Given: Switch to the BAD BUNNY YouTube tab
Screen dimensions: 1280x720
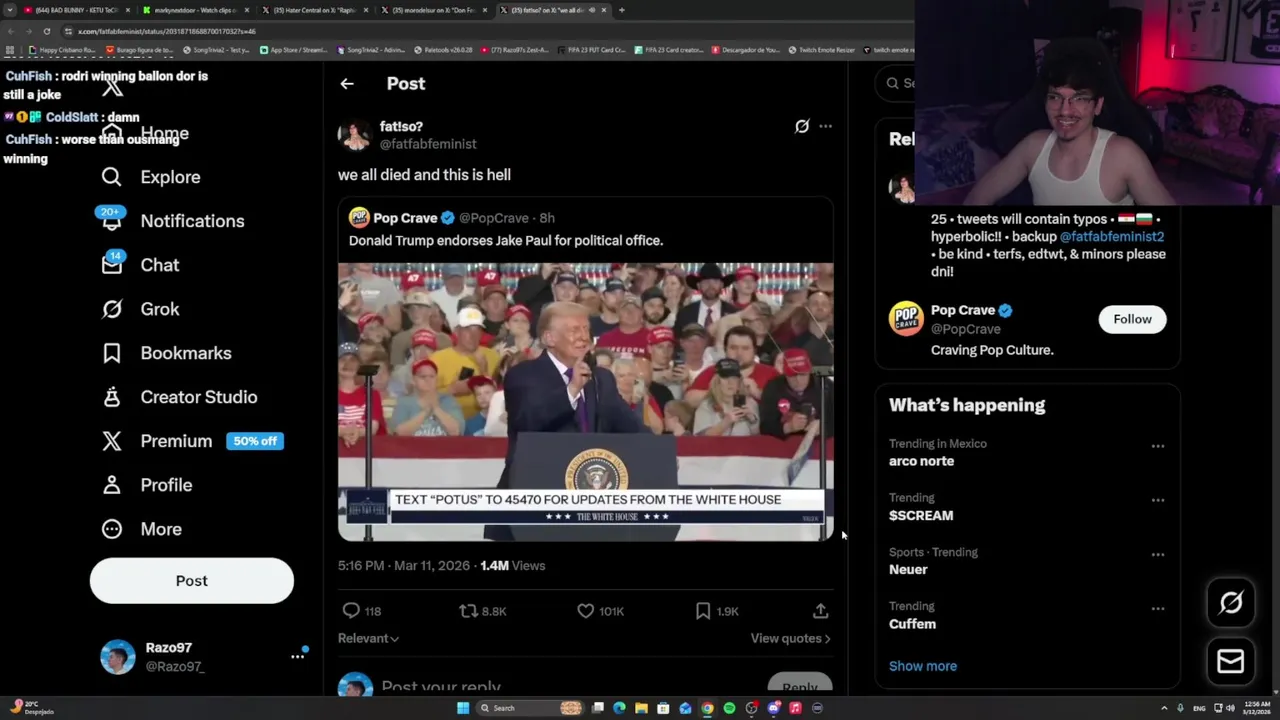Looking at the screenshot, I should 75,10.
